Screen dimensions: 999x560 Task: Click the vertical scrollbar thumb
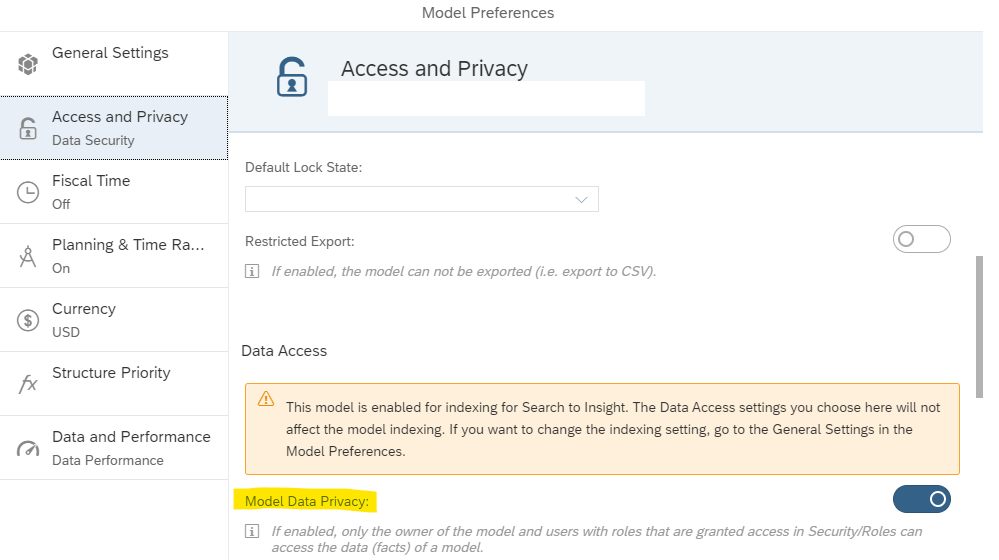[x=977, y=315]
